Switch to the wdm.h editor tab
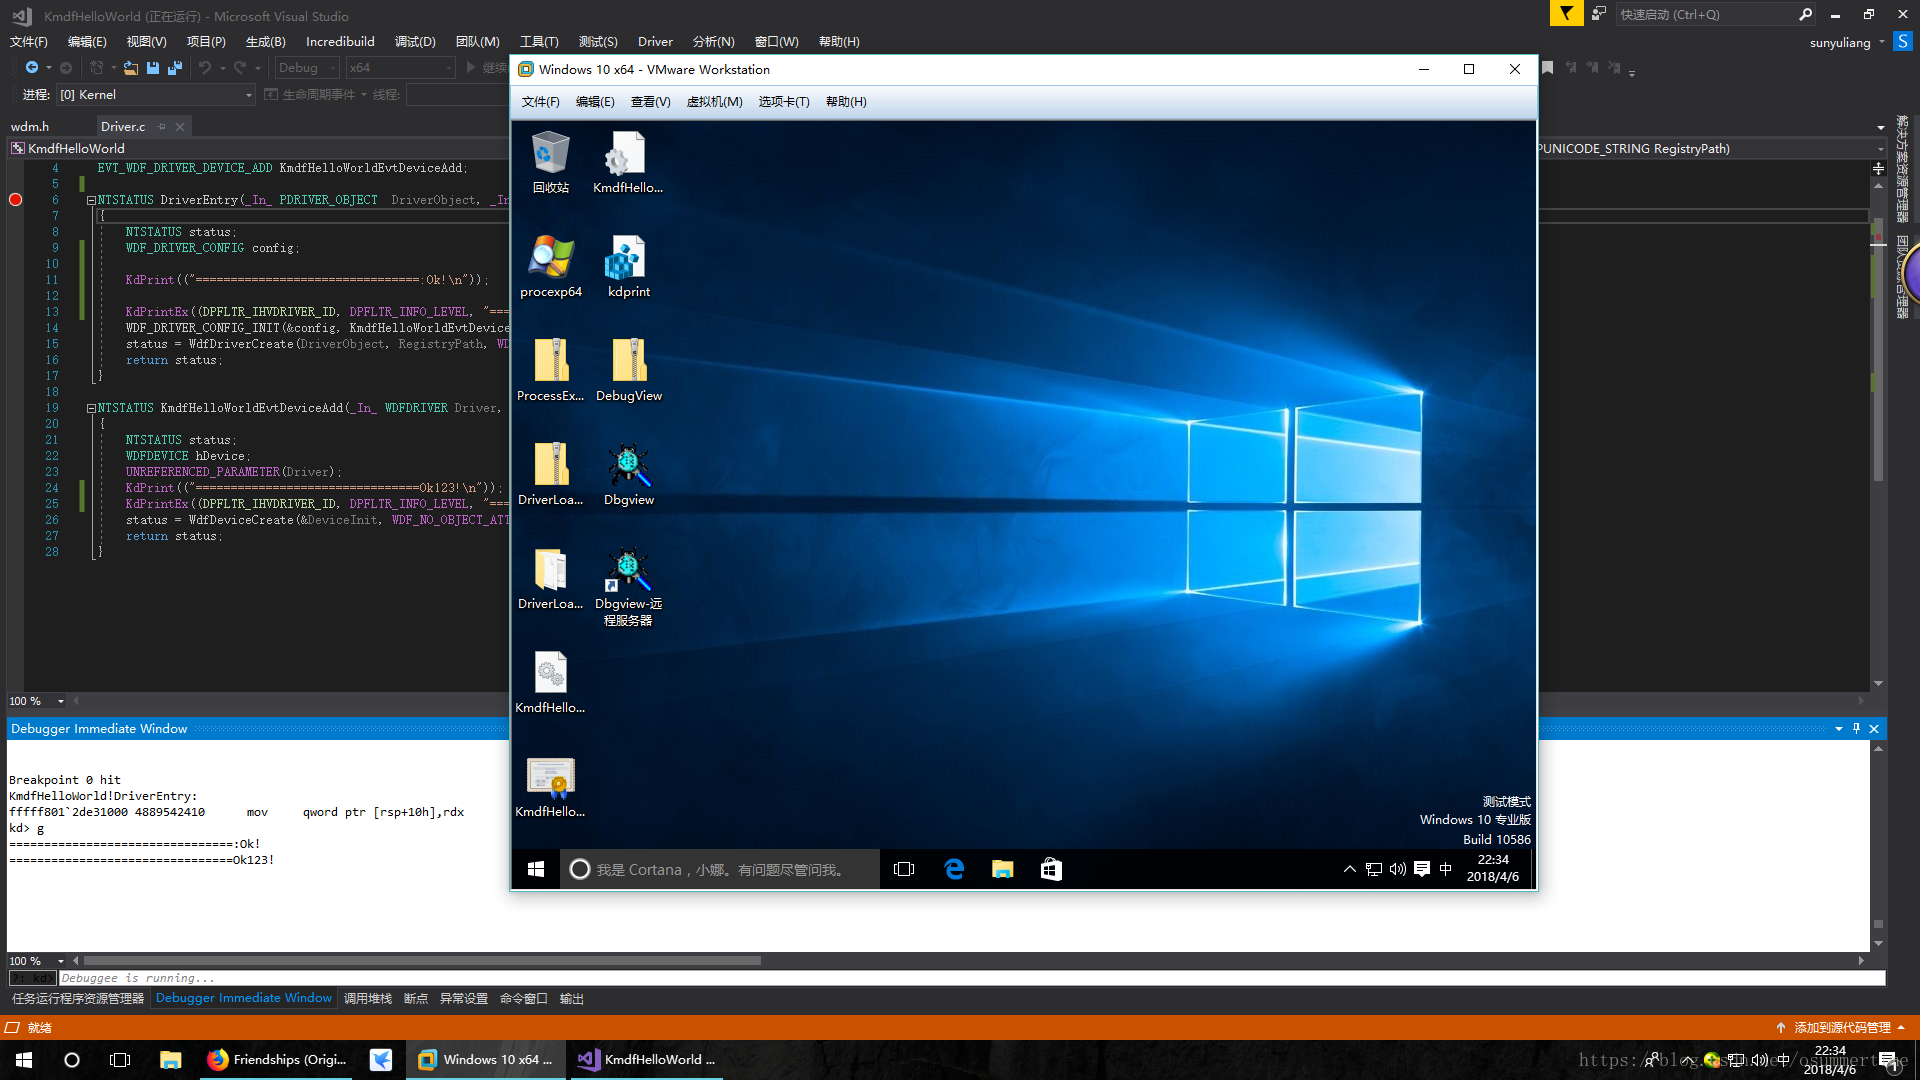This screenshot has height=1080, width=1920. pos(30,127)
